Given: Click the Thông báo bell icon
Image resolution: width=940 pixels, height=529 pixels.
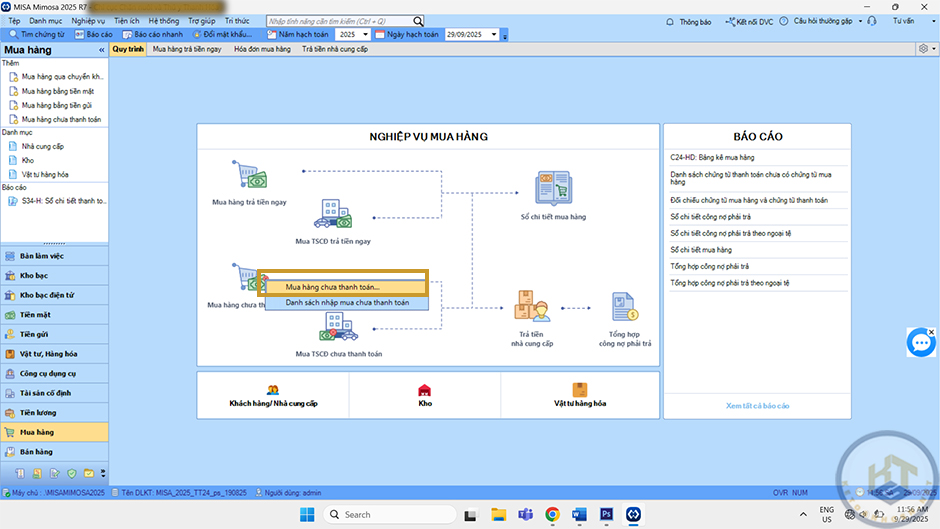Looking at the screenshot, I should pos(671,20).
